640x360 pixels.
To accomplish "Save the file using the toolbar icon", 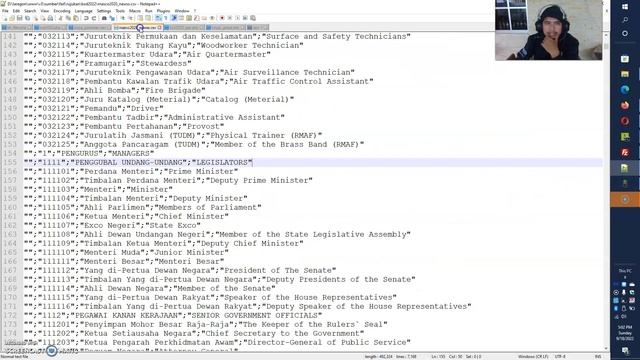I will point(20,18).
